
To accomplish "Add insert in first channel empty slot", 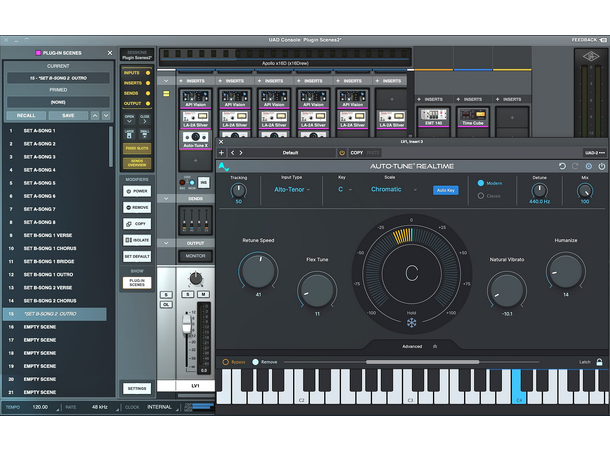I will coord(195,160).
